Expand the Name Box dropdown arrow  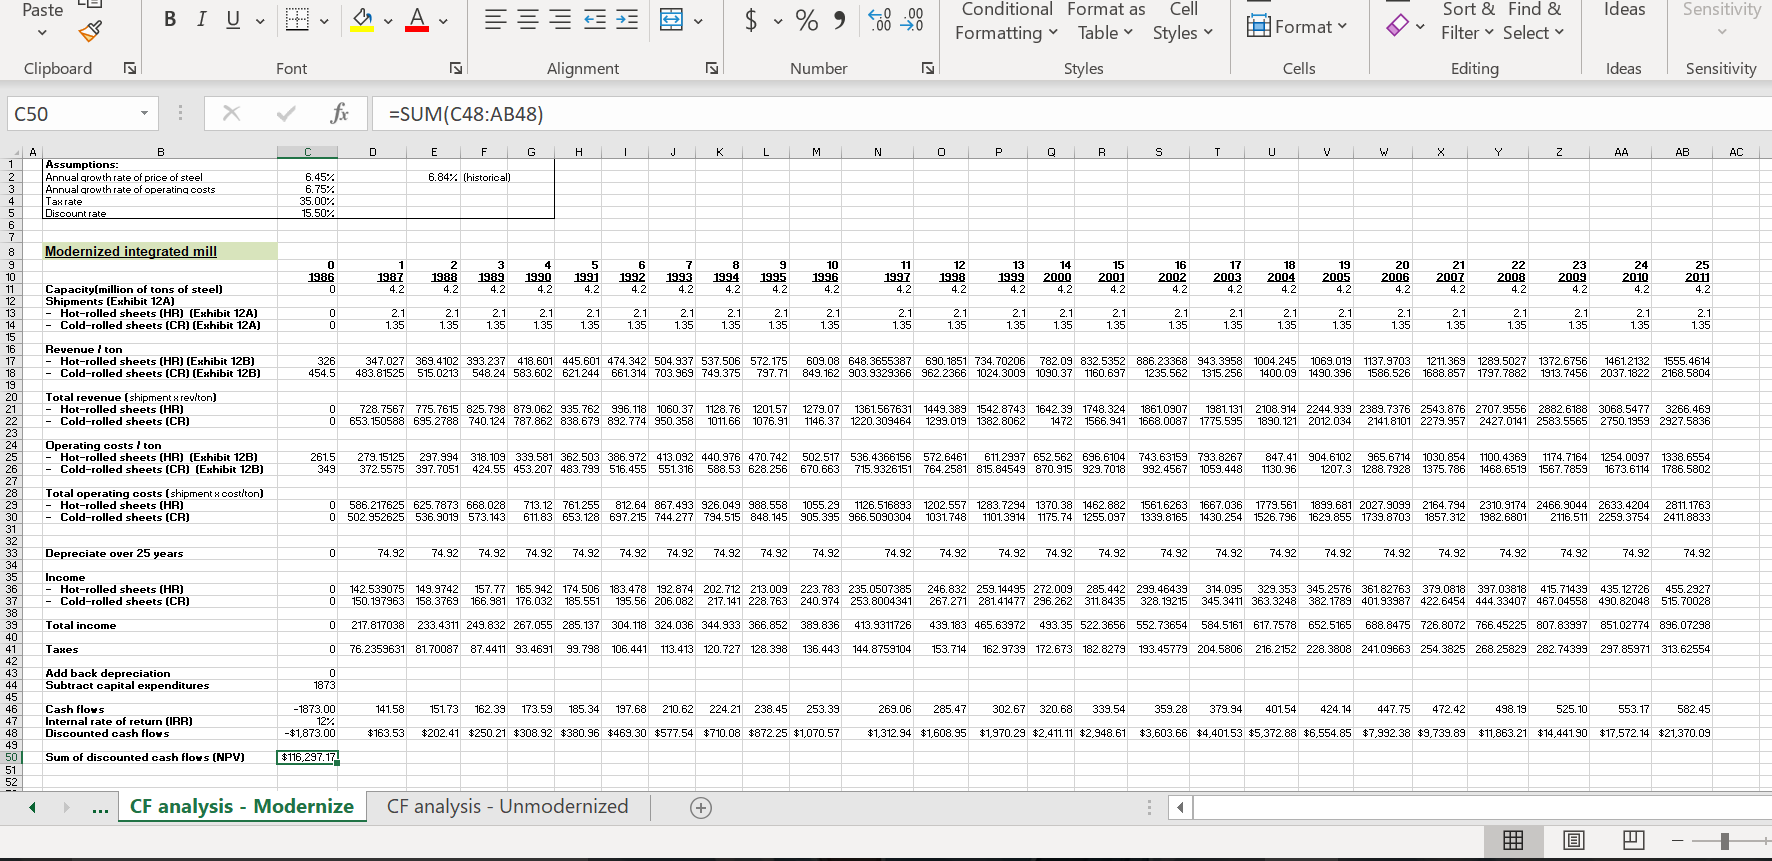click(145, 113)
